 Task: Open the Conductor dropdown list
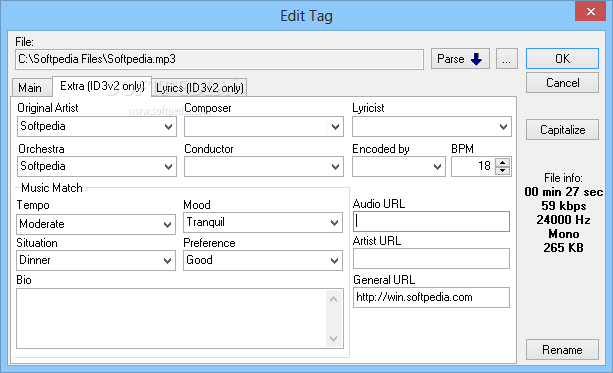(335, 167)
